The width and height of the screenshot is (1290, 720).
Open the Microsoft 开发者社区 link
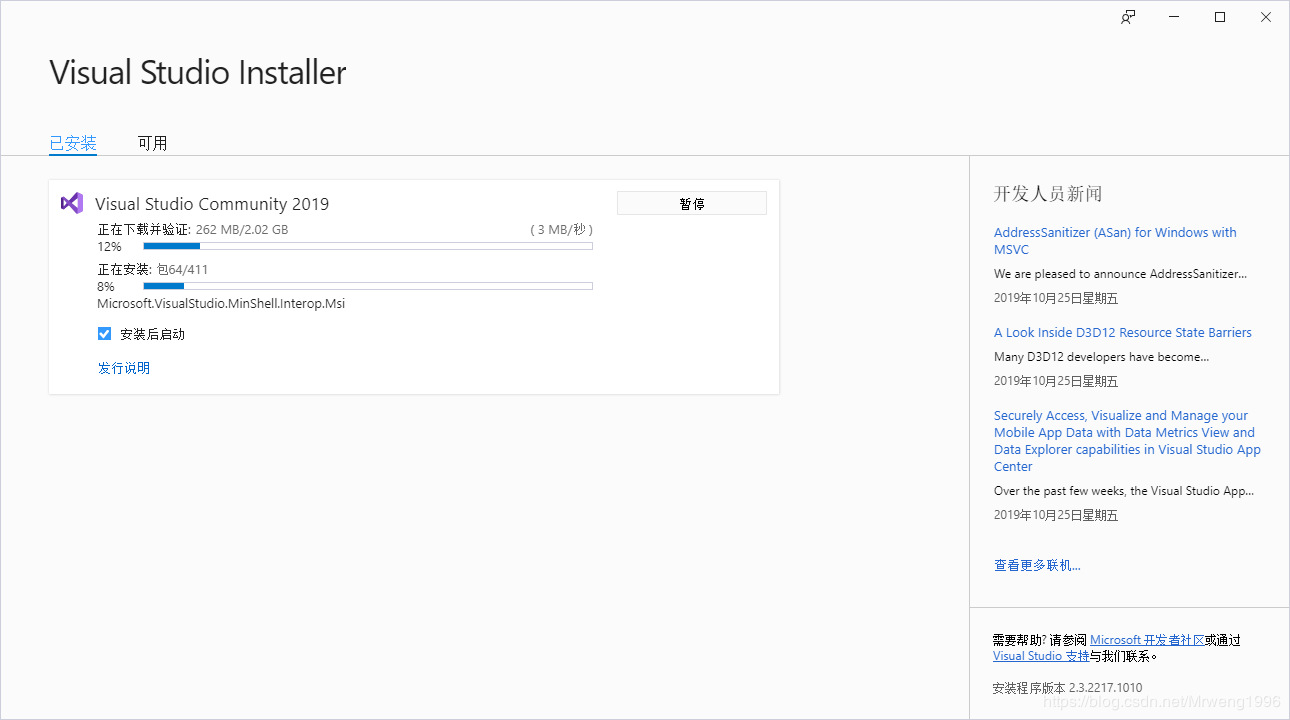coord(1147,640)
